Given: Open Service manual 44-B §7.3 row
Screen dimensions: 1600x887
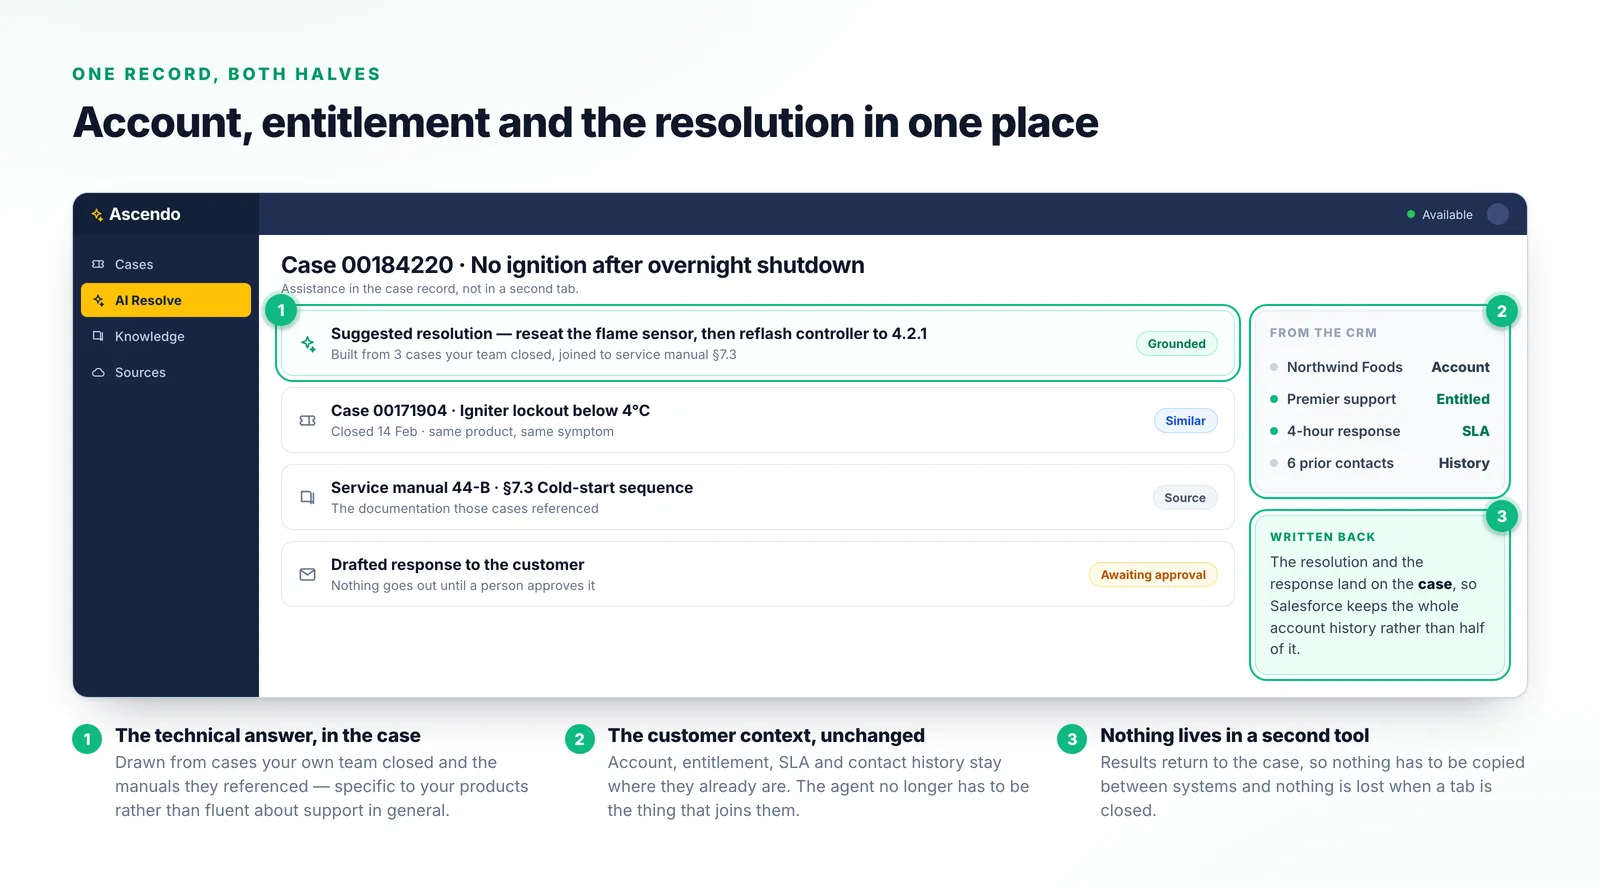Looking at the screenshot, I should click(x=758, y=497).
